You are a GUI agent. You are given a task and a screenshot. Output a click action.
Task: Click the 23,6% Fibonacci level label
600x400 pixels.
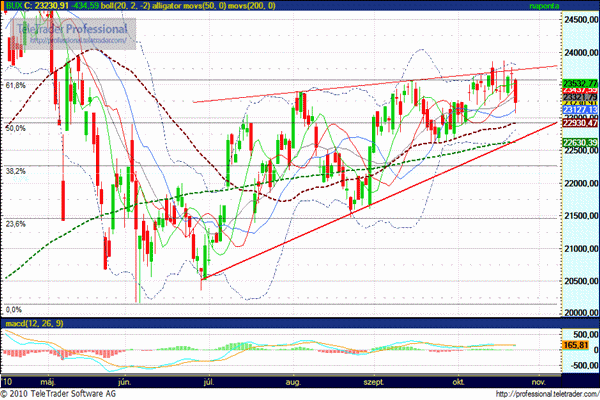pos(16,224)
